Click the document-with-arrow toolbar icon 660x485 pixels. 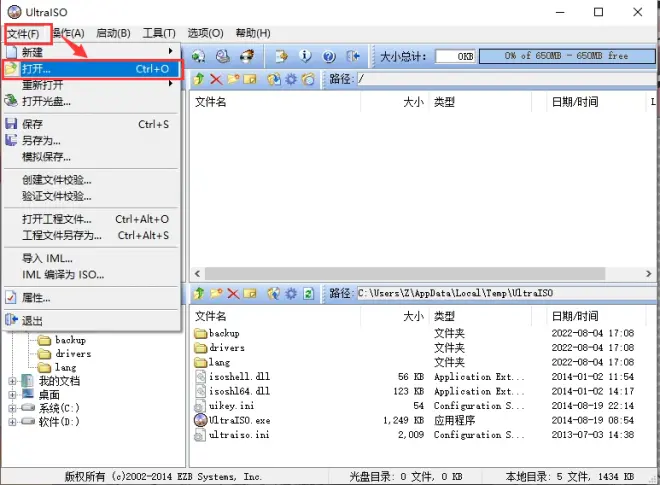[281, 56]
